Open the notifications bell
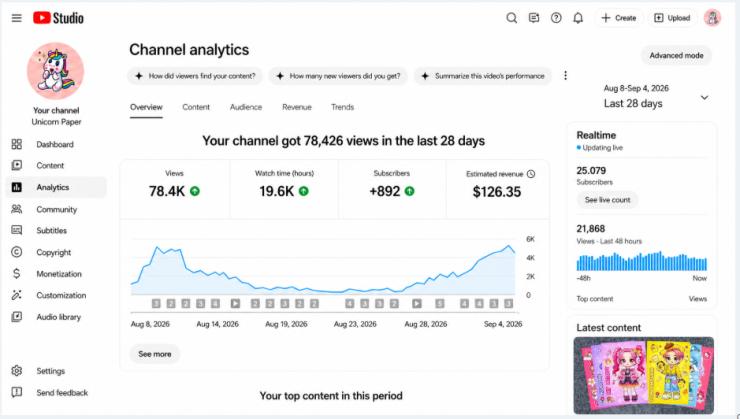Viewport: 740px width, 419px height. tap(578, 18)
